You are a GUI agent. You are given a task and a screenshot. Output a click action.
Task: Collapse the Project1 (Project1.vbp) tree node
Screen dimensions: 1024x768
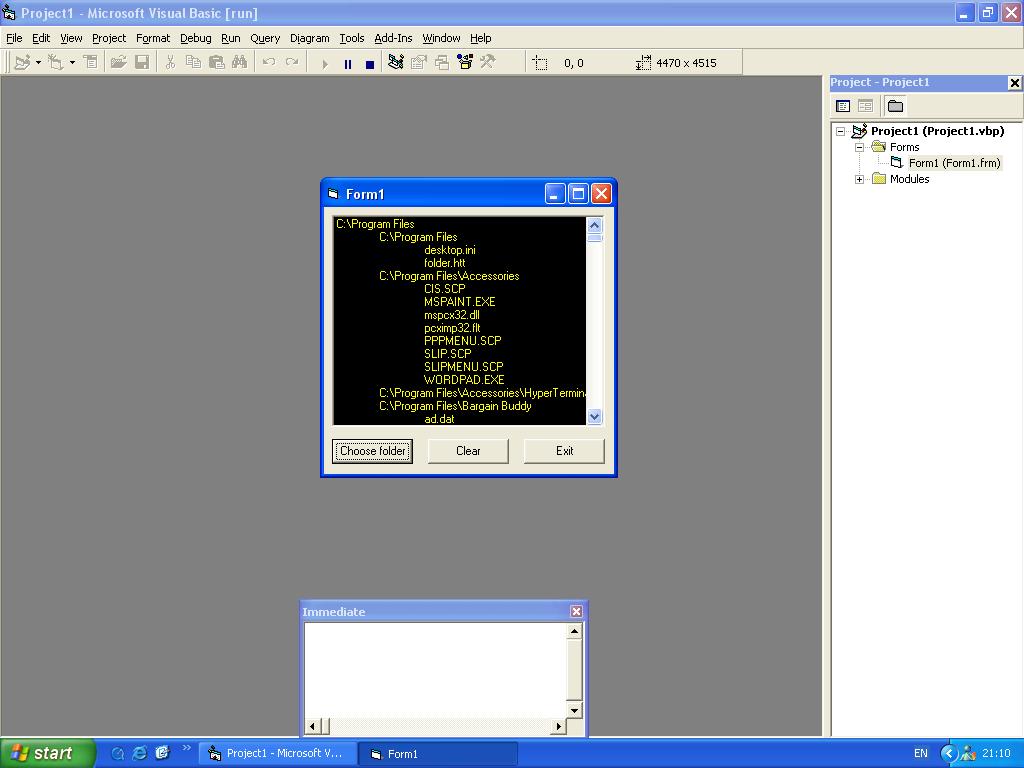[841, 131]
